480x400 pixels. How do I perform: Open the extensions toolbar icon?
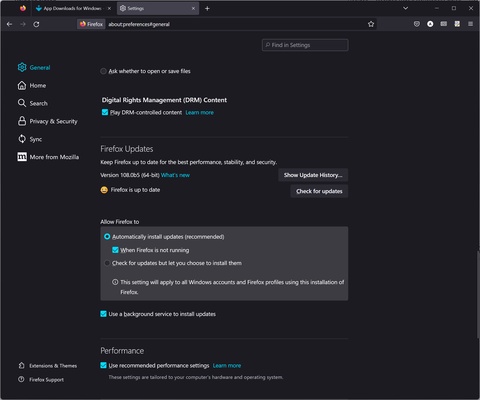click(457, 24)
